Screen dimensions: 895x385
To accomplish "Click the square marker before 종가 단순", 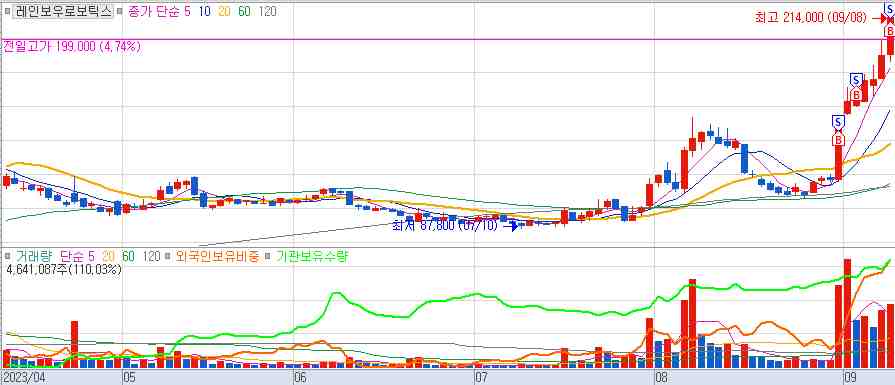I will point(120,12).
